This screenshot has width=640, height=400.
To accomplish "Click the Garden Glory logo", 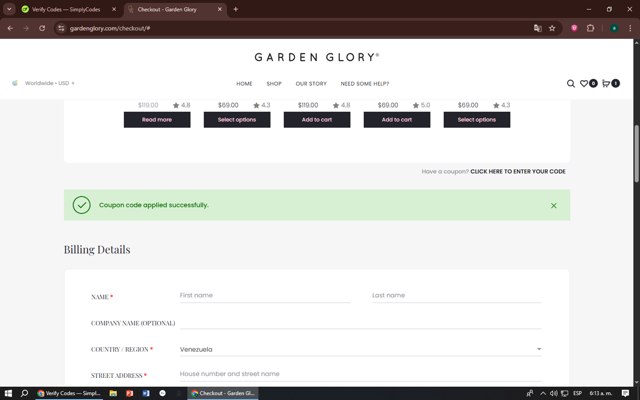I will click(x=317, y=57).
